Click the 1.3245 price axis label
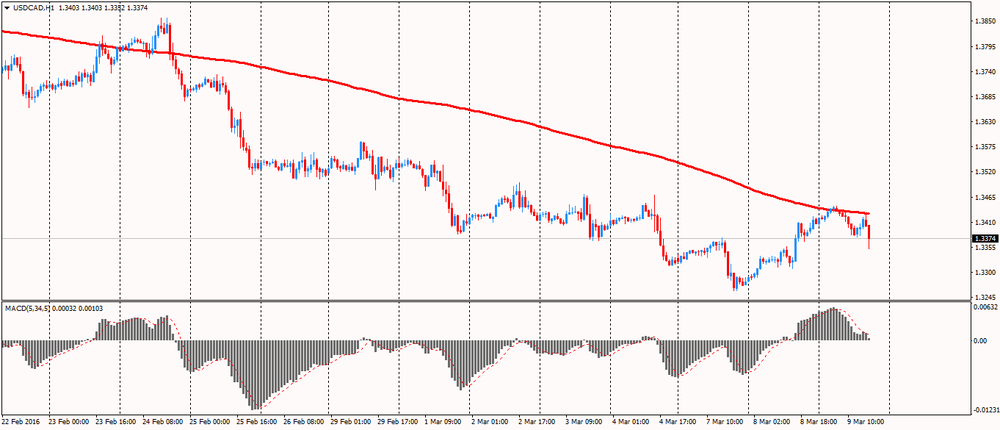Viewport: 1000px width, 430px height. click(x=986, y=297)
